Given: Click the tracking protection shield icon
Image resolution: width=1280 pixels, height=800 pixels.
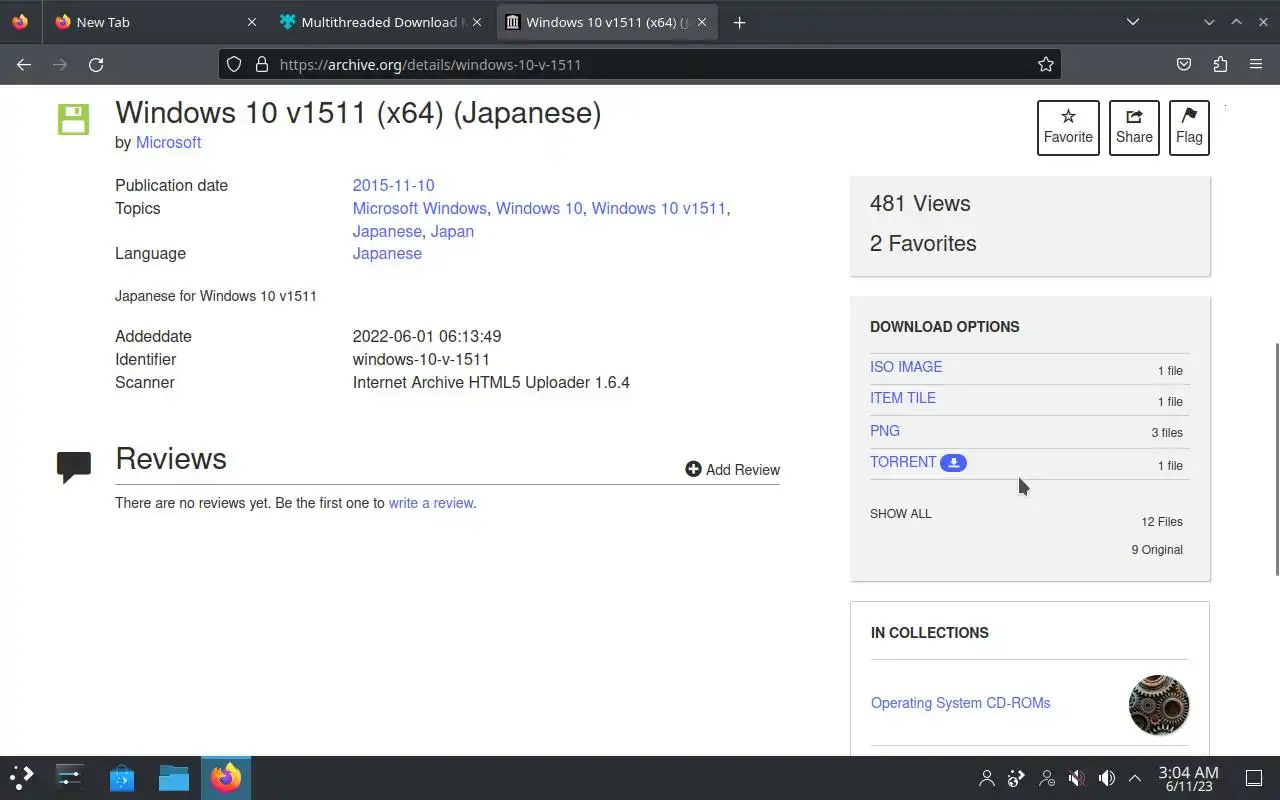Looking at the screenshot, I should pyautogui.click(x=234, y=64).
